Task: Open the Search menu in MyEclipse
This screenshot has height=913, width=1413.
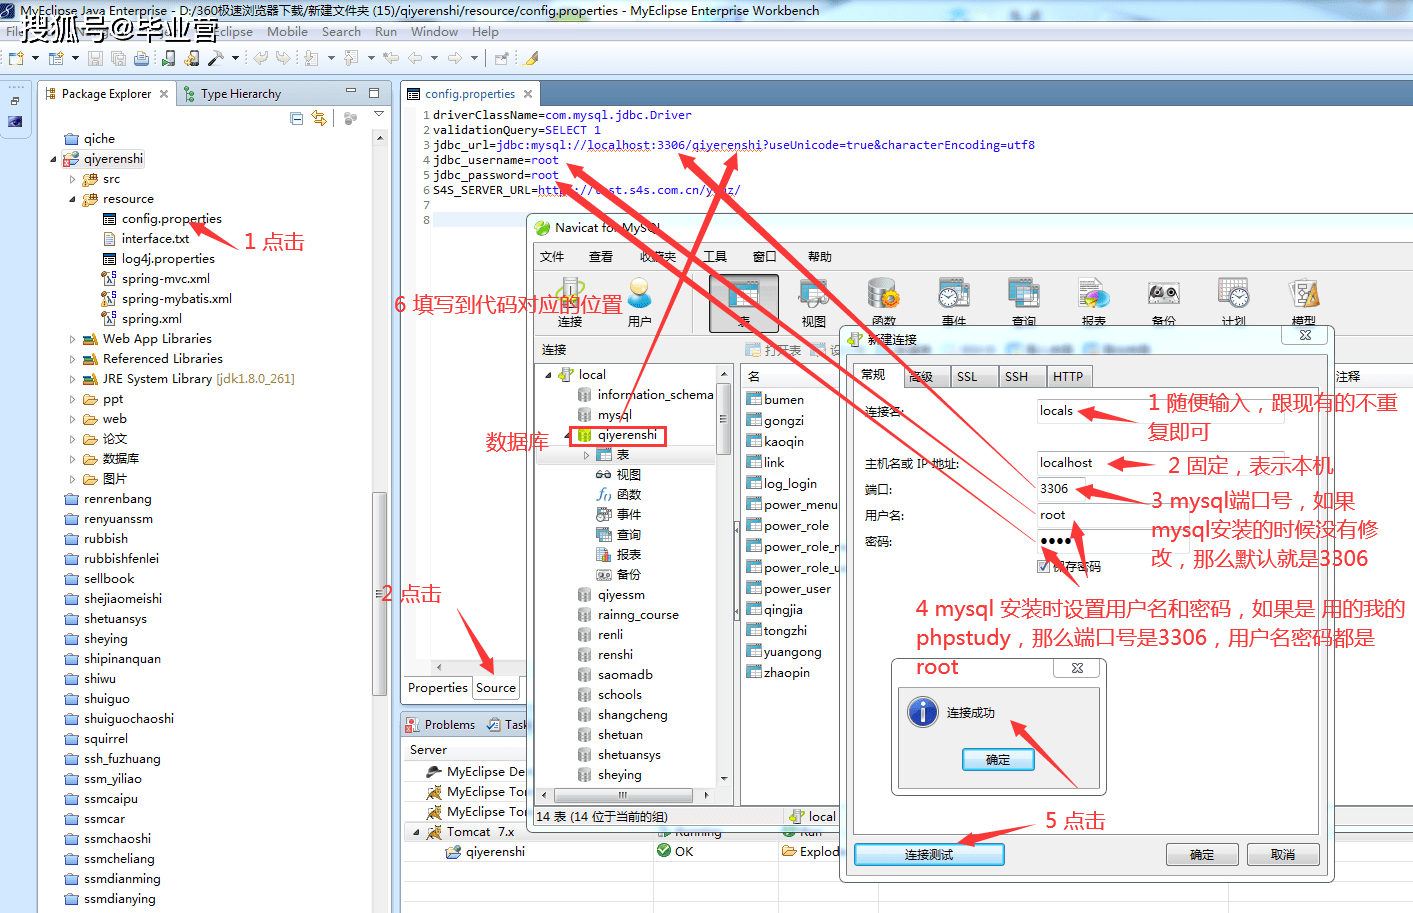Action: pos(341,32)
